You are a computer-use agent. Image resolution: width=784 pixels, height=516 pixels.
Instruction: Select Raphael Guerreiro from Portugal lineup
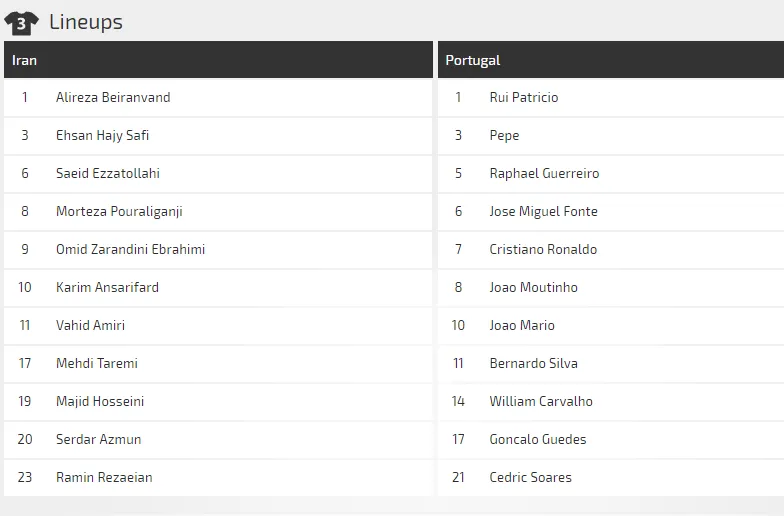point(544,173)
